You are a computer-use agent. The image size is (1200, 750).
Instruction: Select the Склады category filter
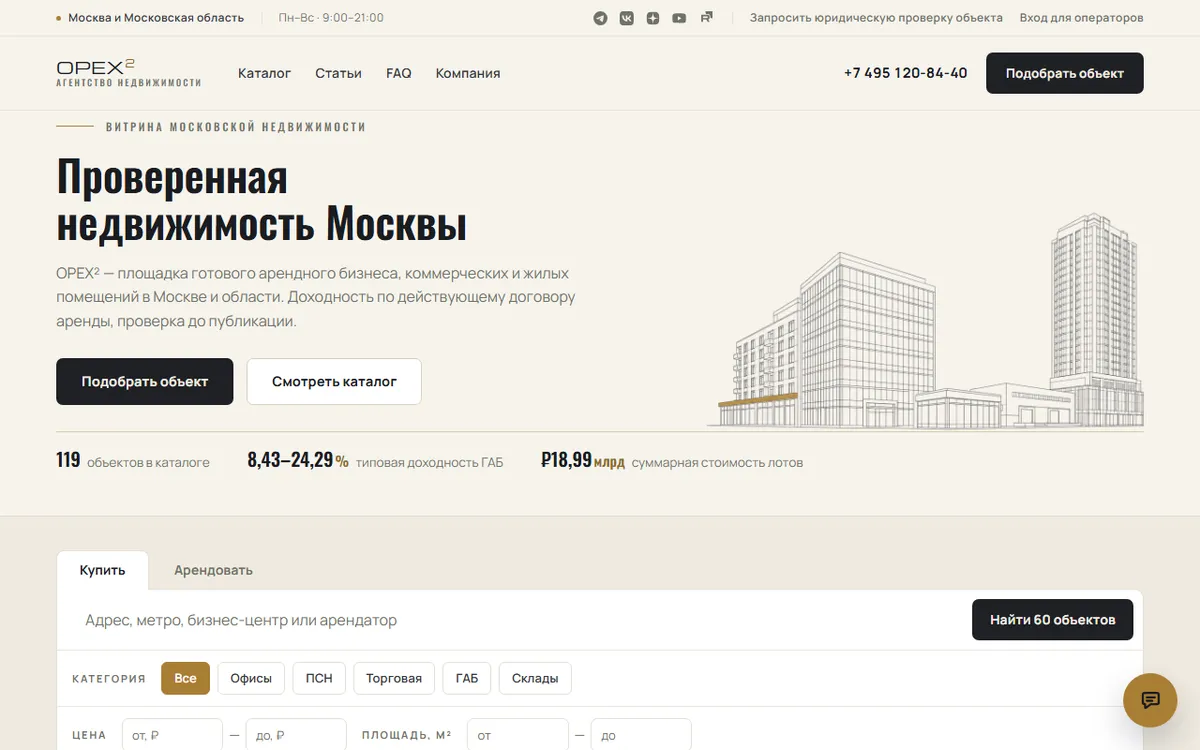click(535, 678)
